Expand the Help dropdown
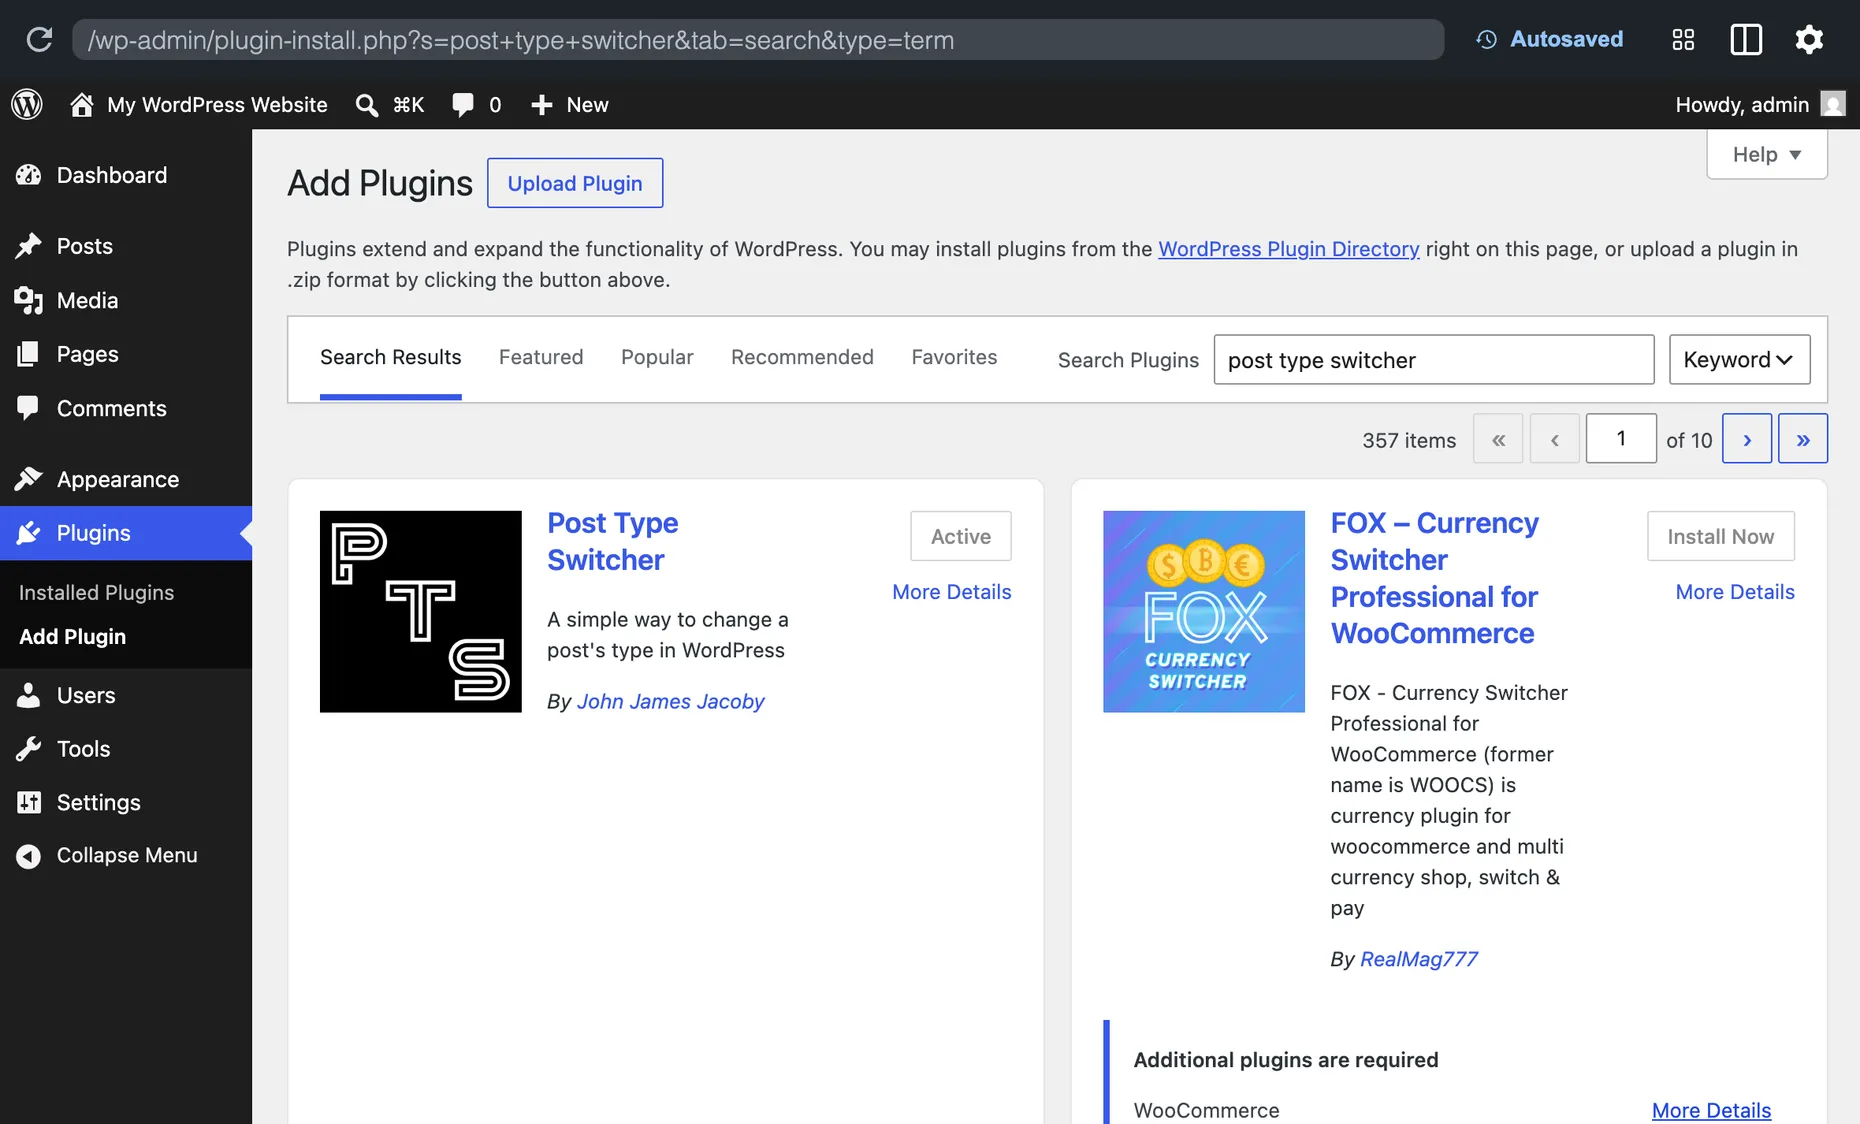 tap(1766, 154)
